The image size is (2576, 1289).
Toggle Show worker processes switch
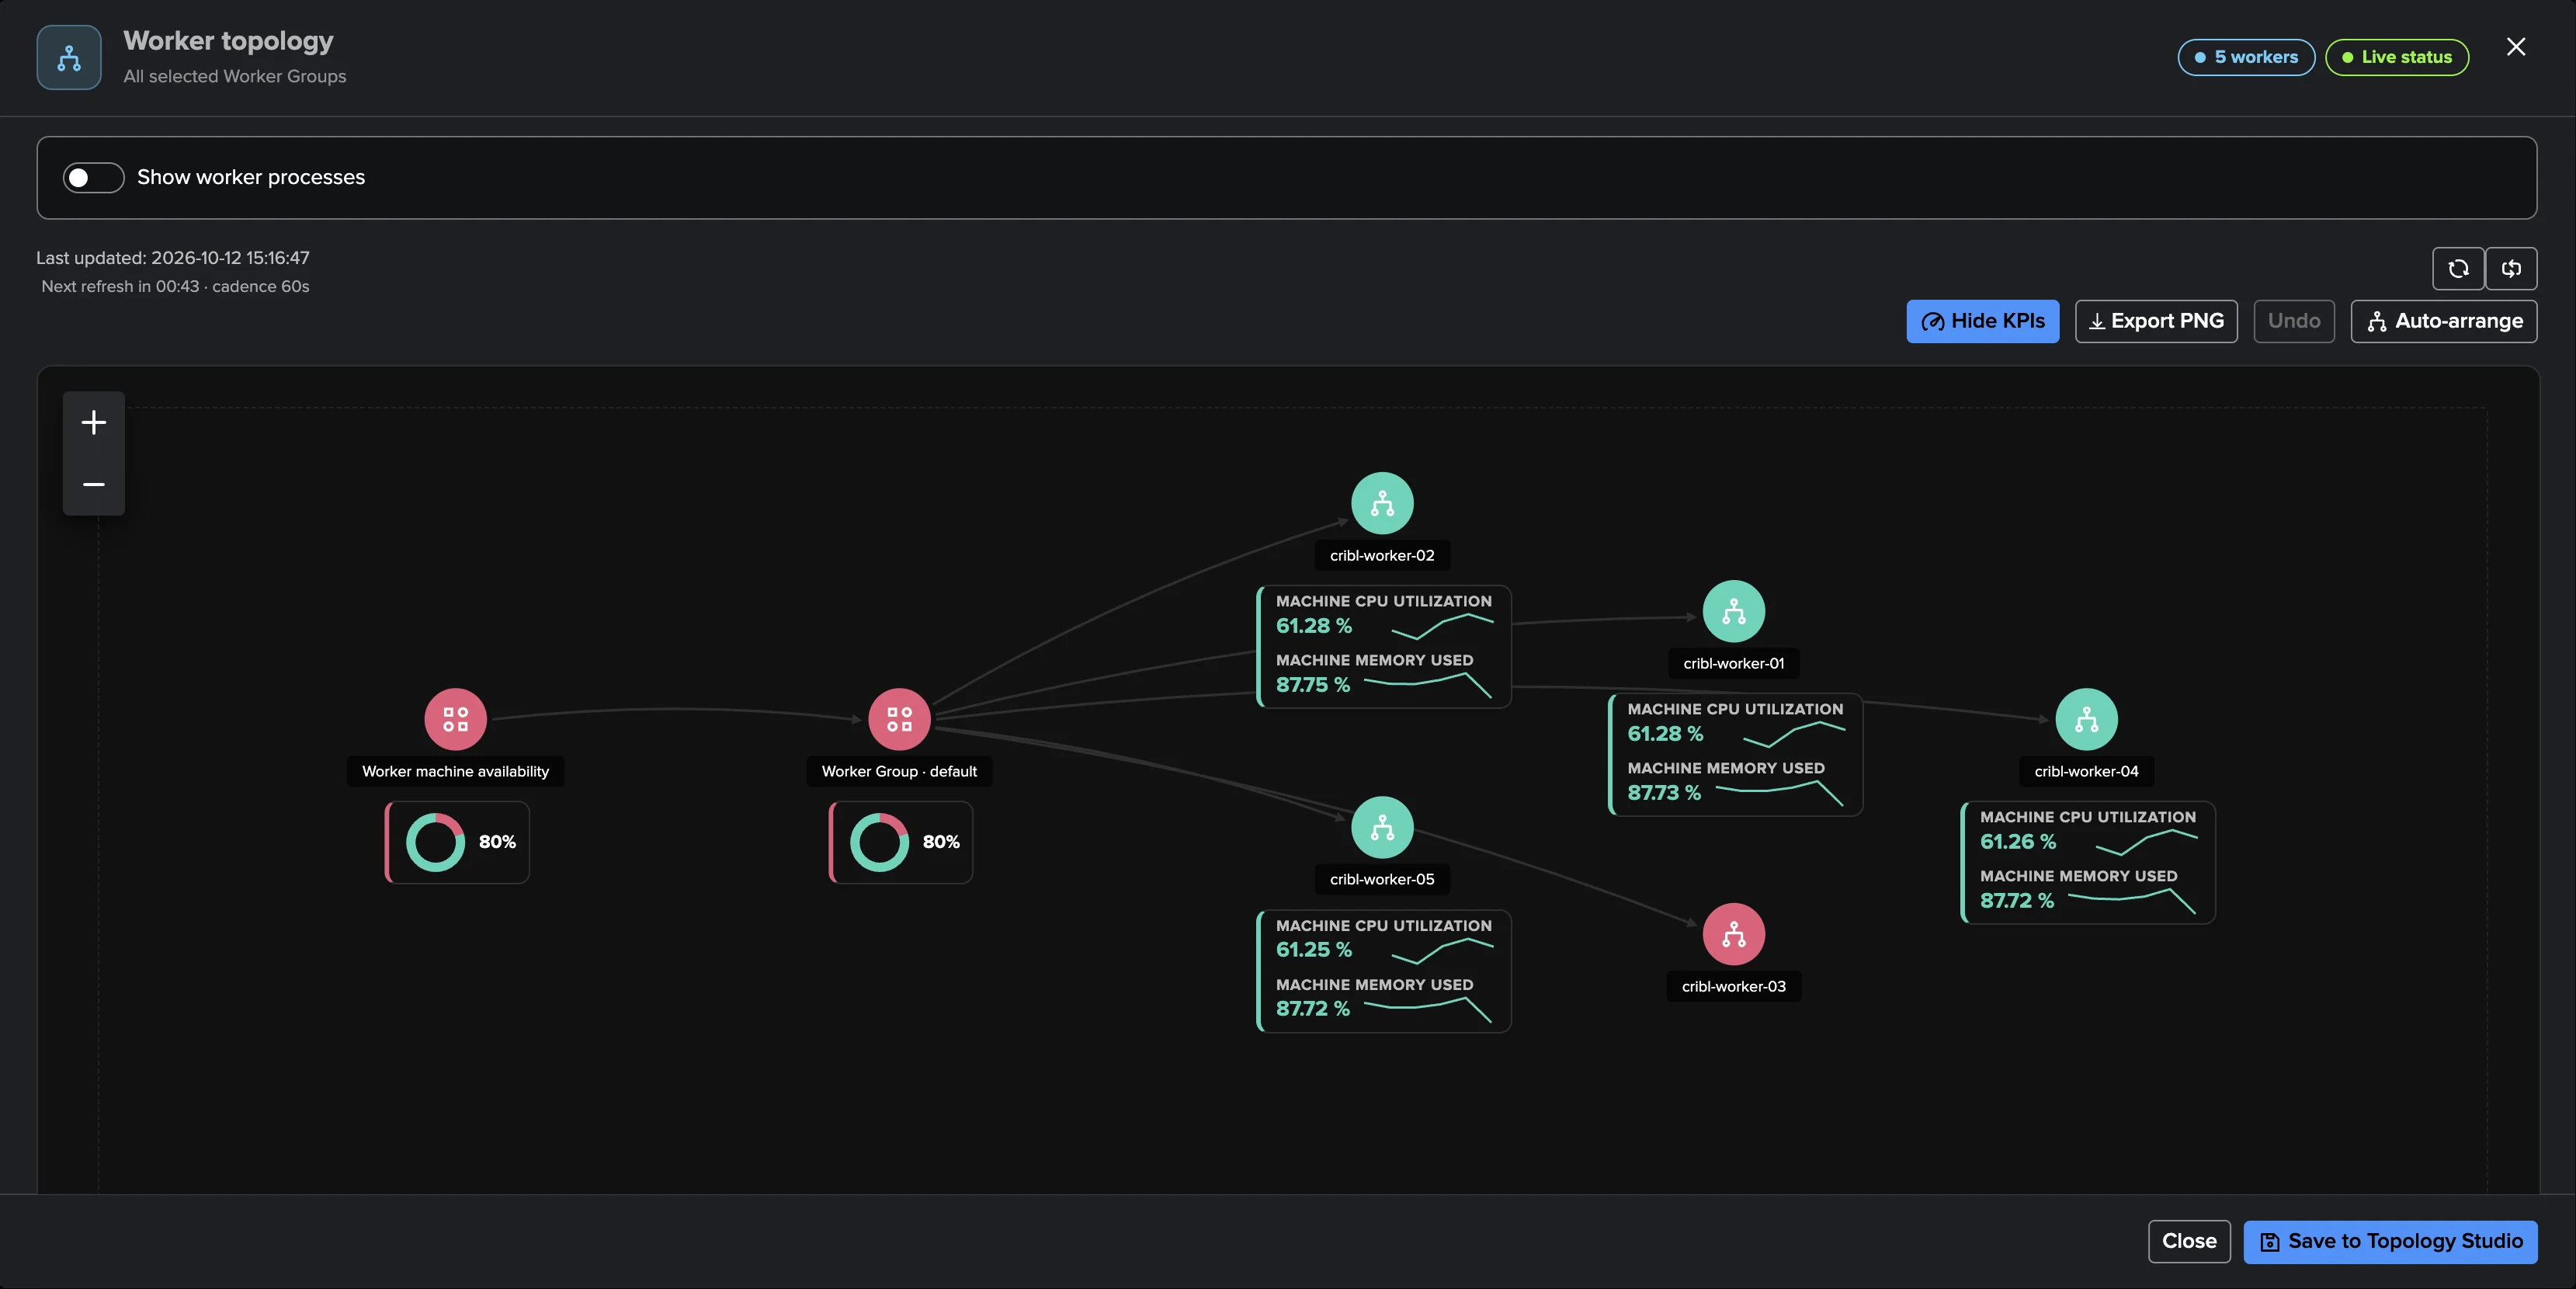(93, 177)
